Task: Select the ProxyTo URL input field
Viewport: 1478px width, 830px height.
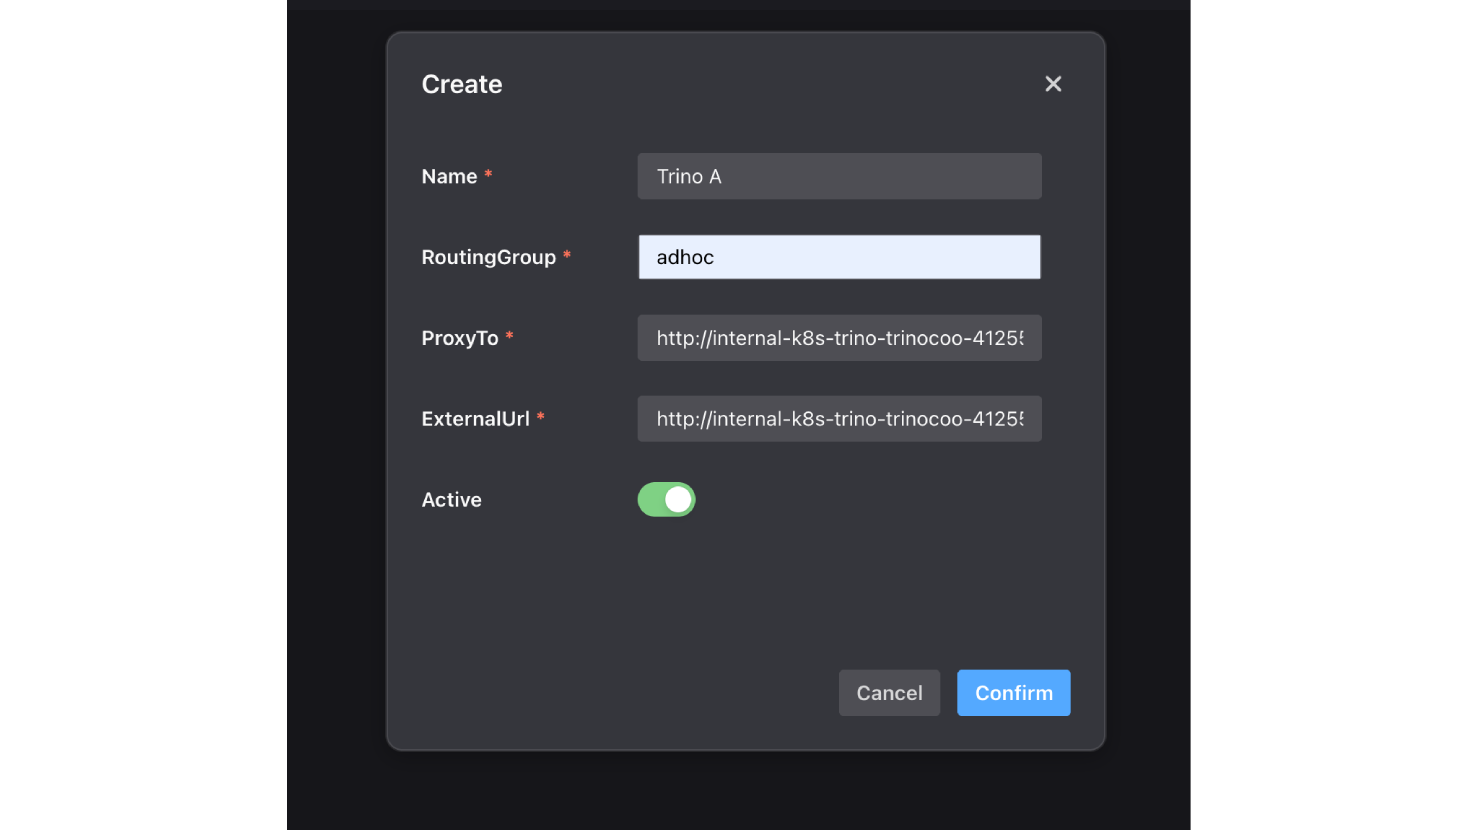Action: click(x=839, y=338)
